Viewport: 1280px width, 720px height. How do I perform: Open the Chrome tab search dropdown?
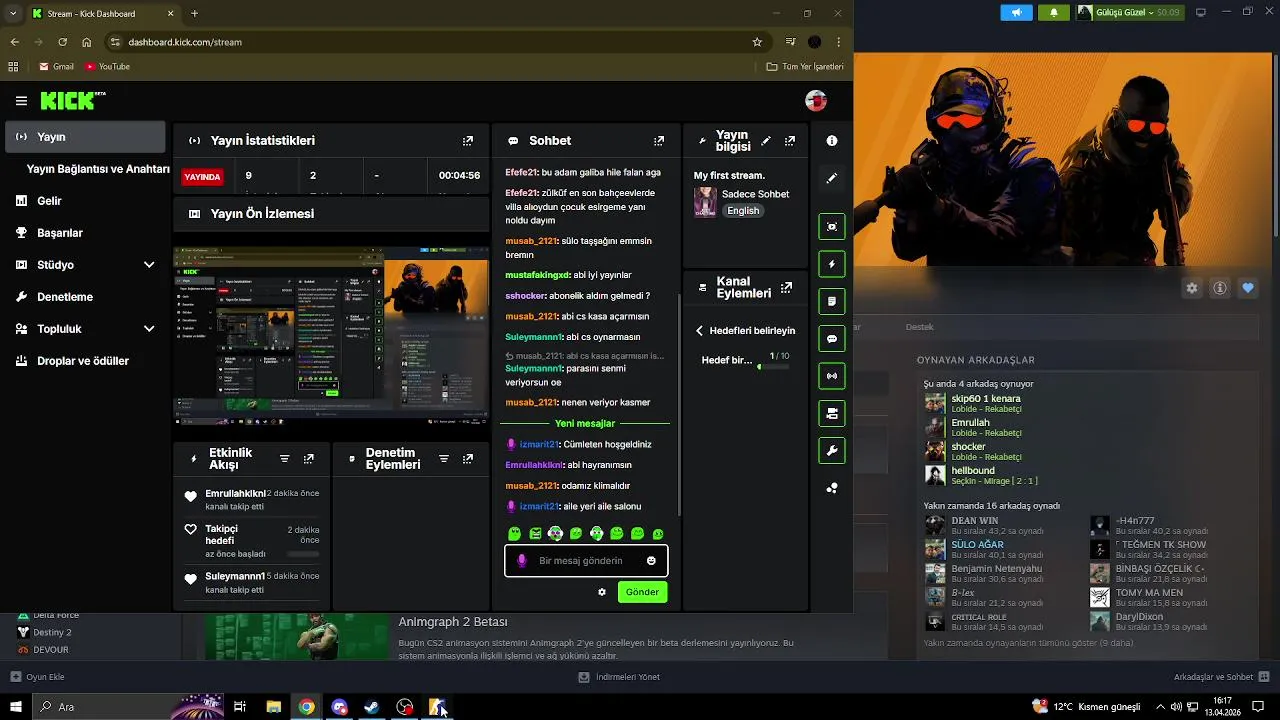tap(13, 13)
